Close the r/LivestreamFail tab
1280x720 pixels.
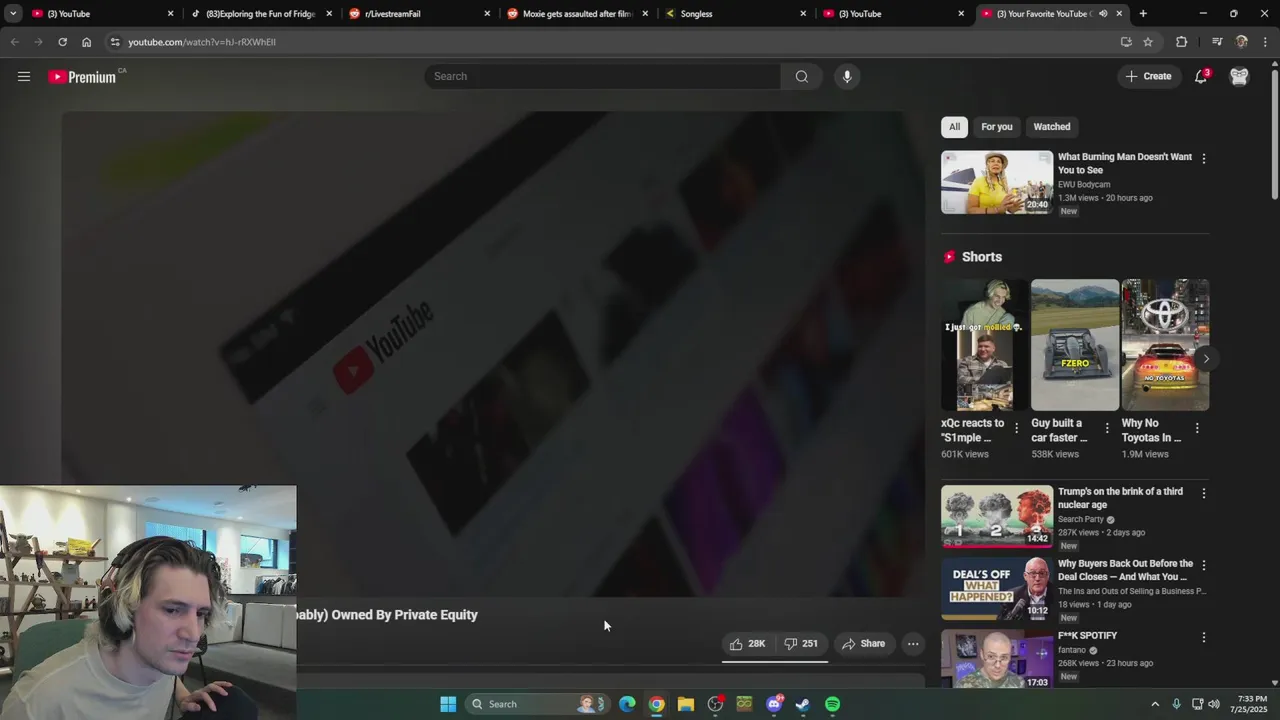487,14
